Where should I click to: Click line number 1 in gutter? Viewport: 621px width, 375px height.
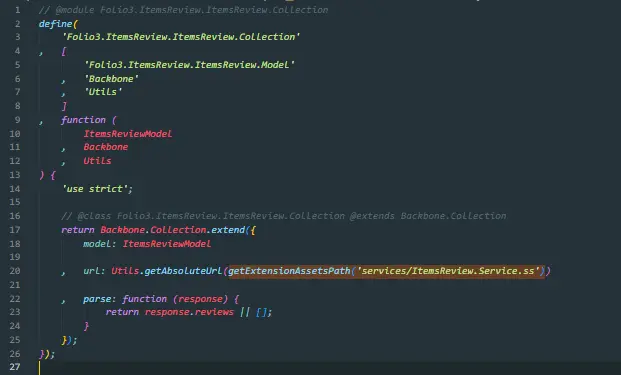pos(17,10)
